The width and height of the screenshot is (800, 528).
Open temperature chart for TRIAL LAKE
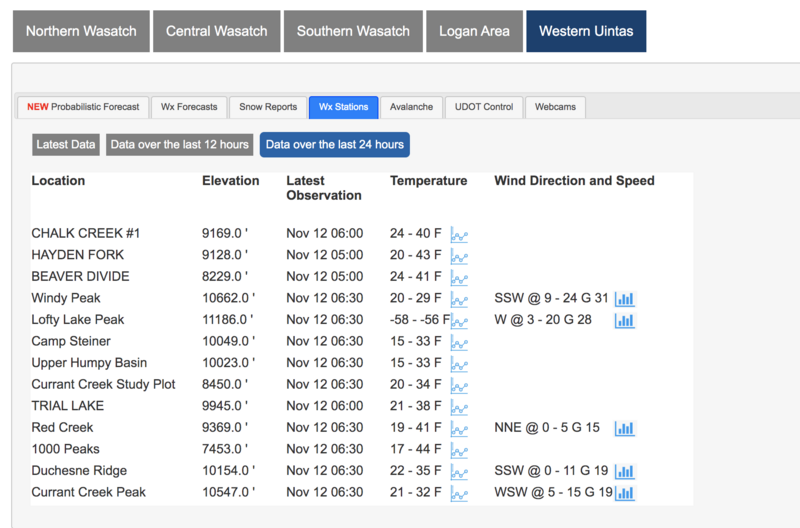click(460, 408)
